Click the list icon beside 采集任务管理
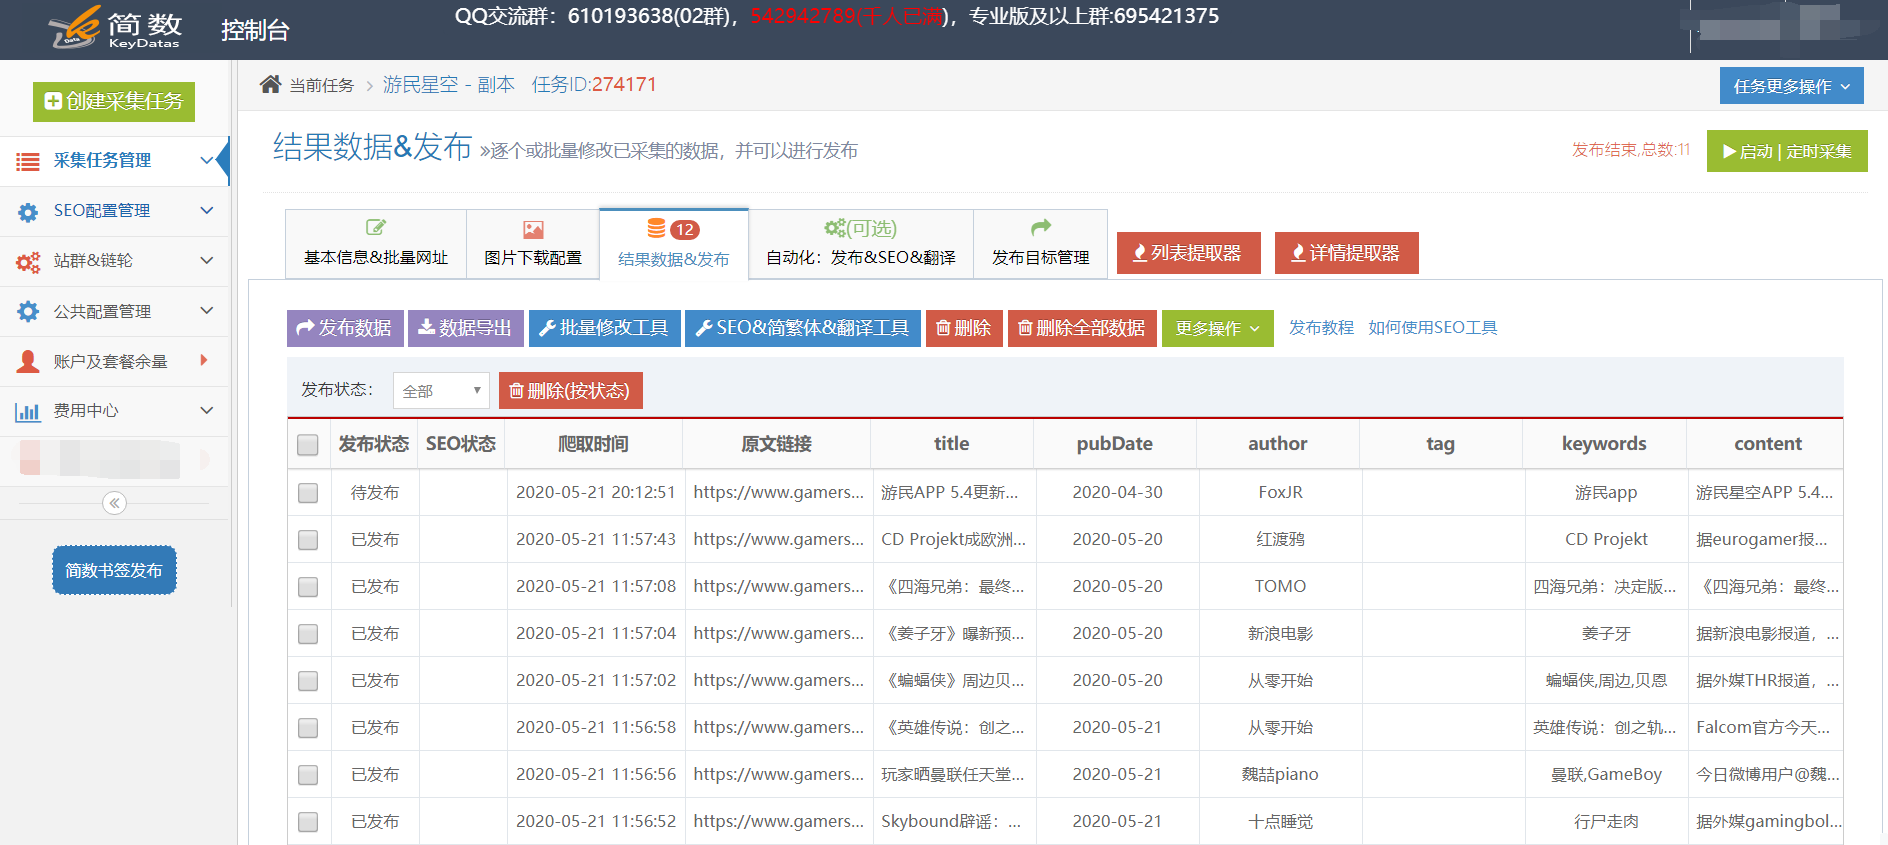Viewport: 1888px width, 845px height. [28, 161]
